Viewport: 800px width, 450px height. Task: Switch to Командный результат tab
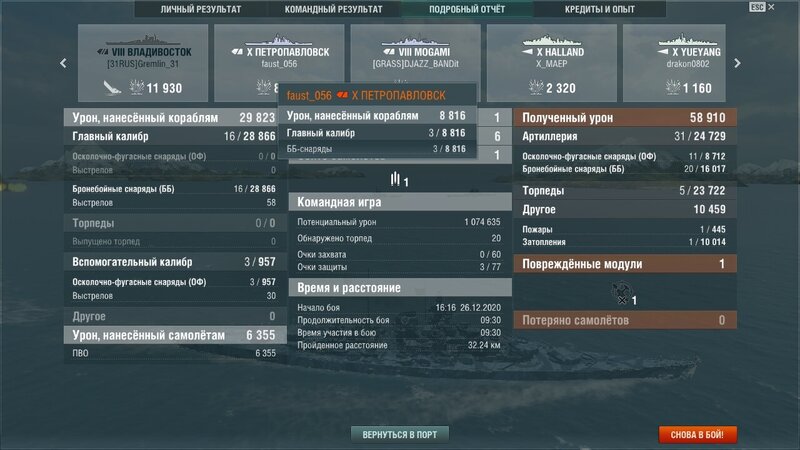[x=334, y=9]
